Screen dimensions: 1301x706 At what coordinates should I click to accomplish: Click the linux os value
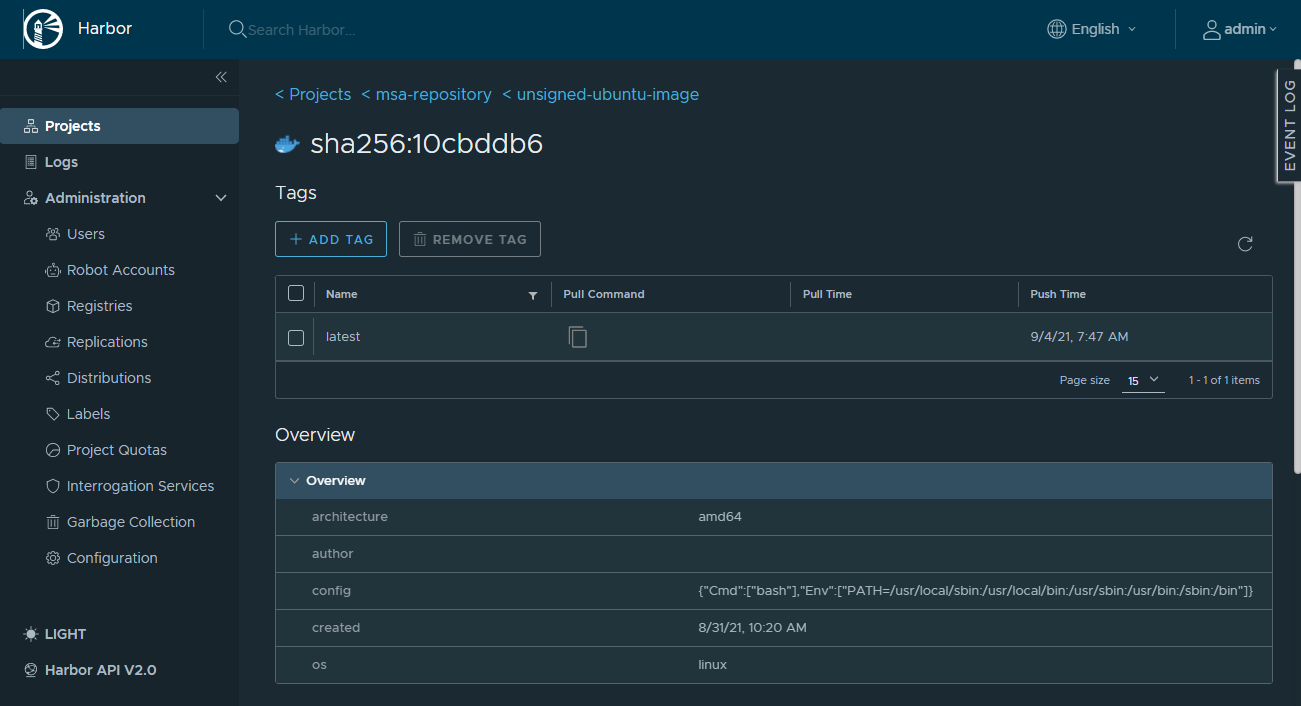(712, 665)
